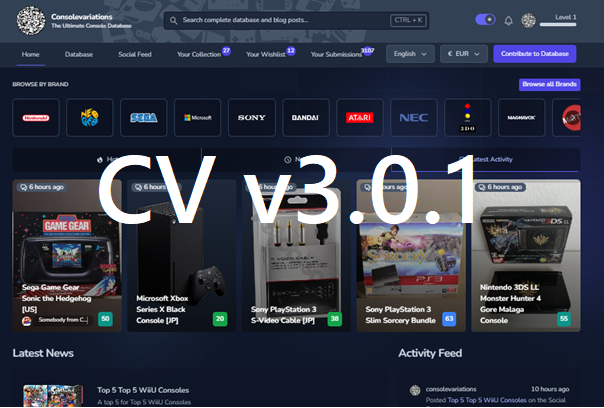Open the Social Feed menu item
604x408 pixels.
(x=135, y=54)
